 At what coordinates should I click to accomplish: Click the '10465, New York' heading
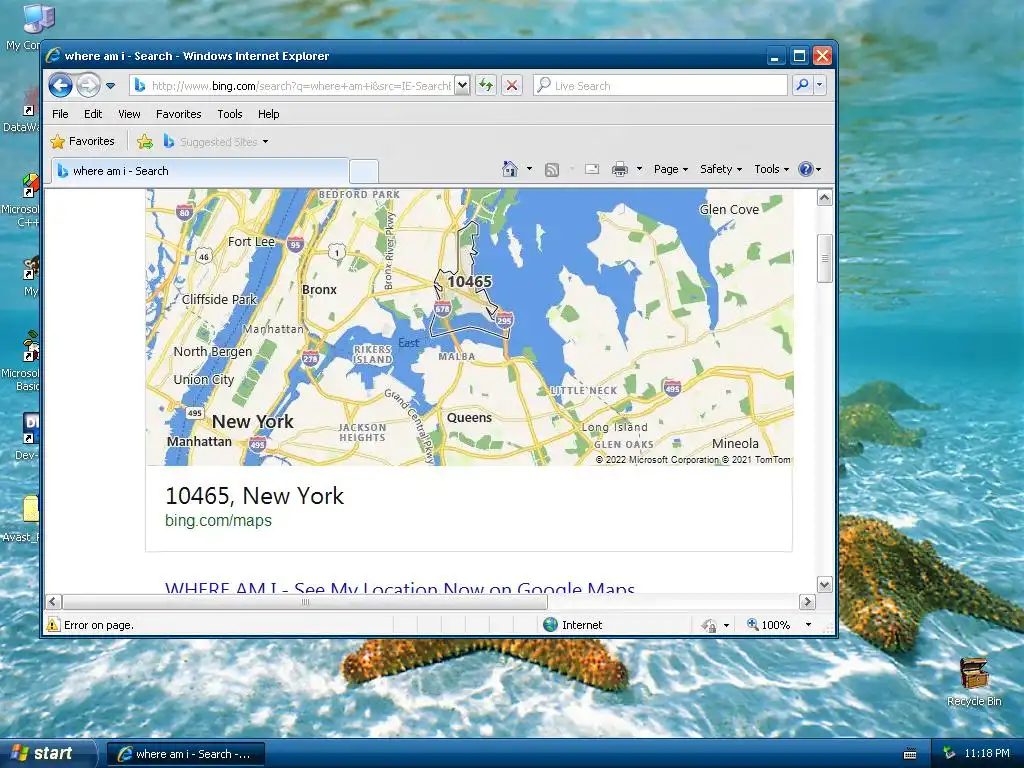coord(254,496)
